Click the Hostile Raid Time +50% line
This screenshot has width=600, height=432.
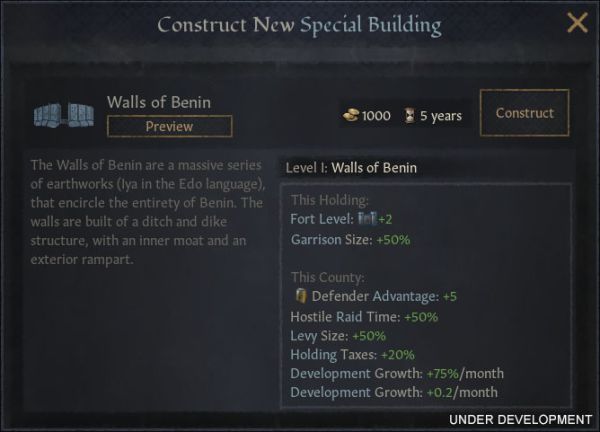coord(364,317)
